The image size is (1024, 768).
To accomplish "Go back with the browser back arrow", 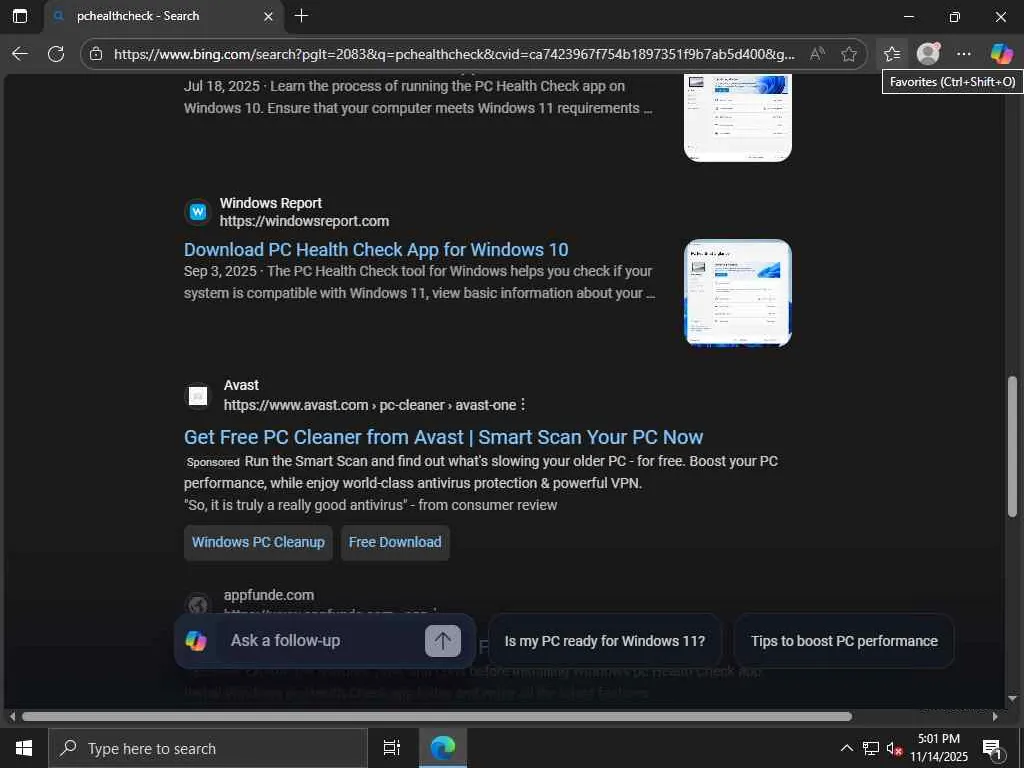I will tap(20, 54).
